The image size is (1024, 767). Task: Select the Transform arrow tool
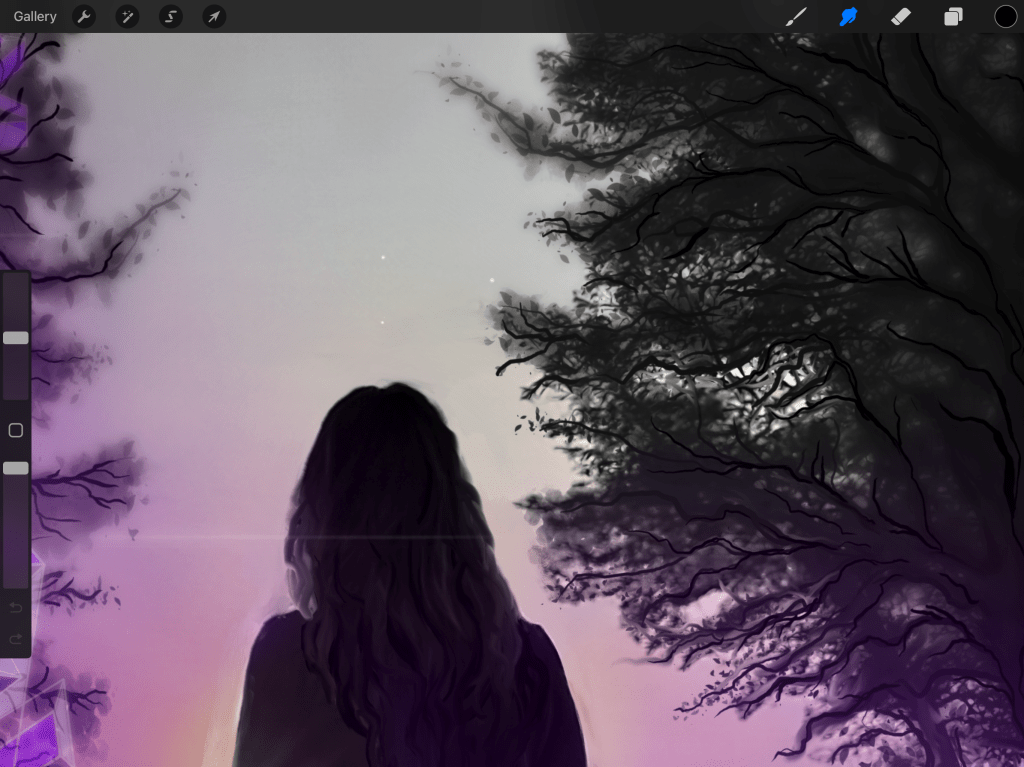tap(214, 17)
